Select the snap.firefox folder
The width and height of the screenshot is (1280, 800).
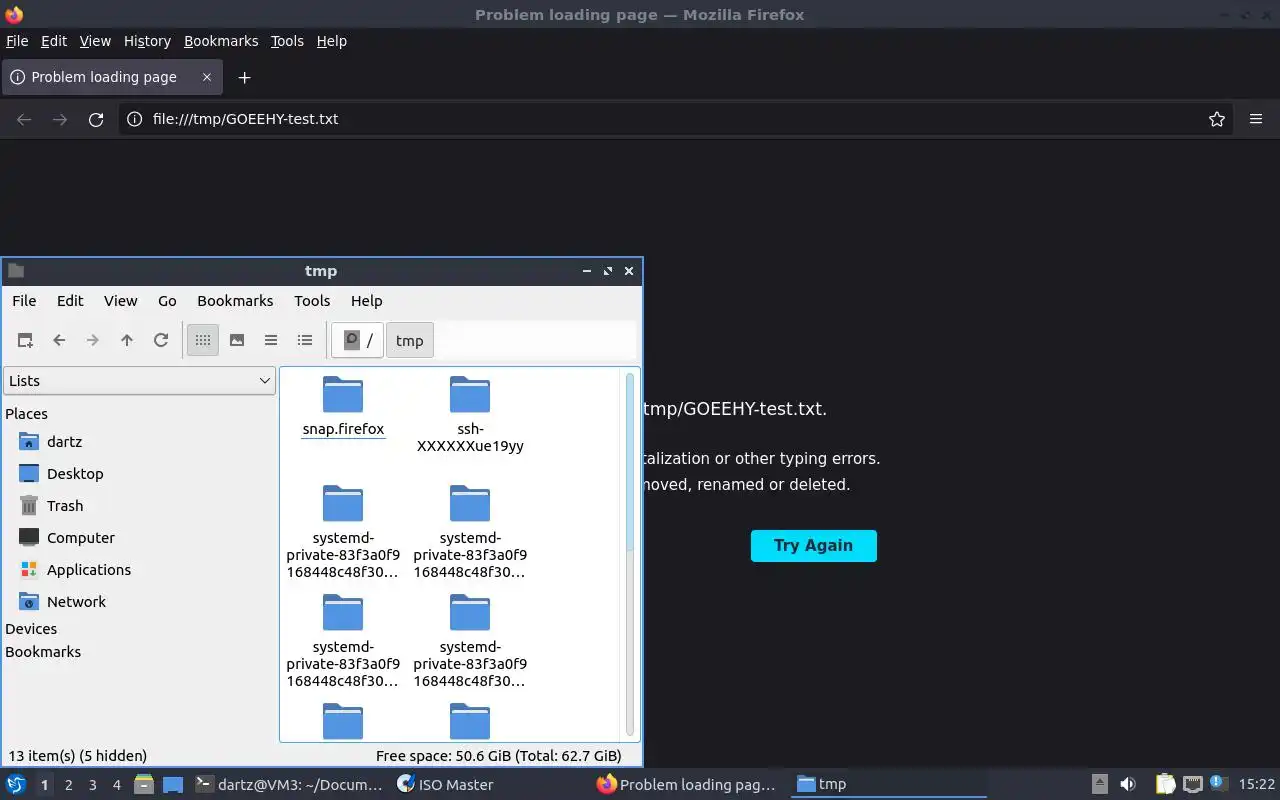[x=343, y=407]
